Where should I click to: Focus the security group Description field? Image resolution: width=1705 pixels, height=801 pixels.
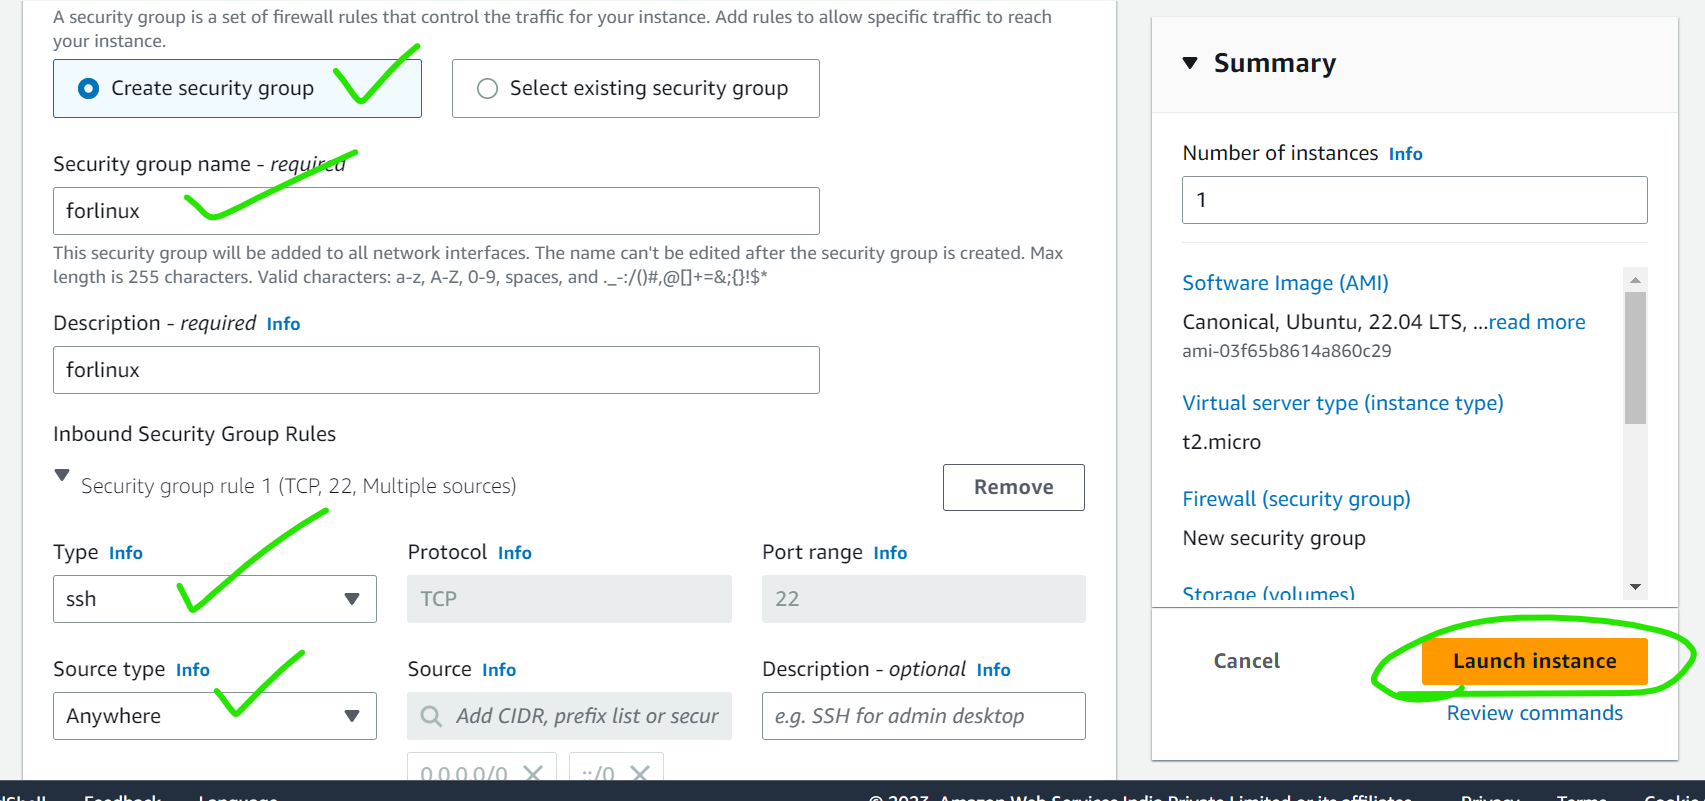436,370
